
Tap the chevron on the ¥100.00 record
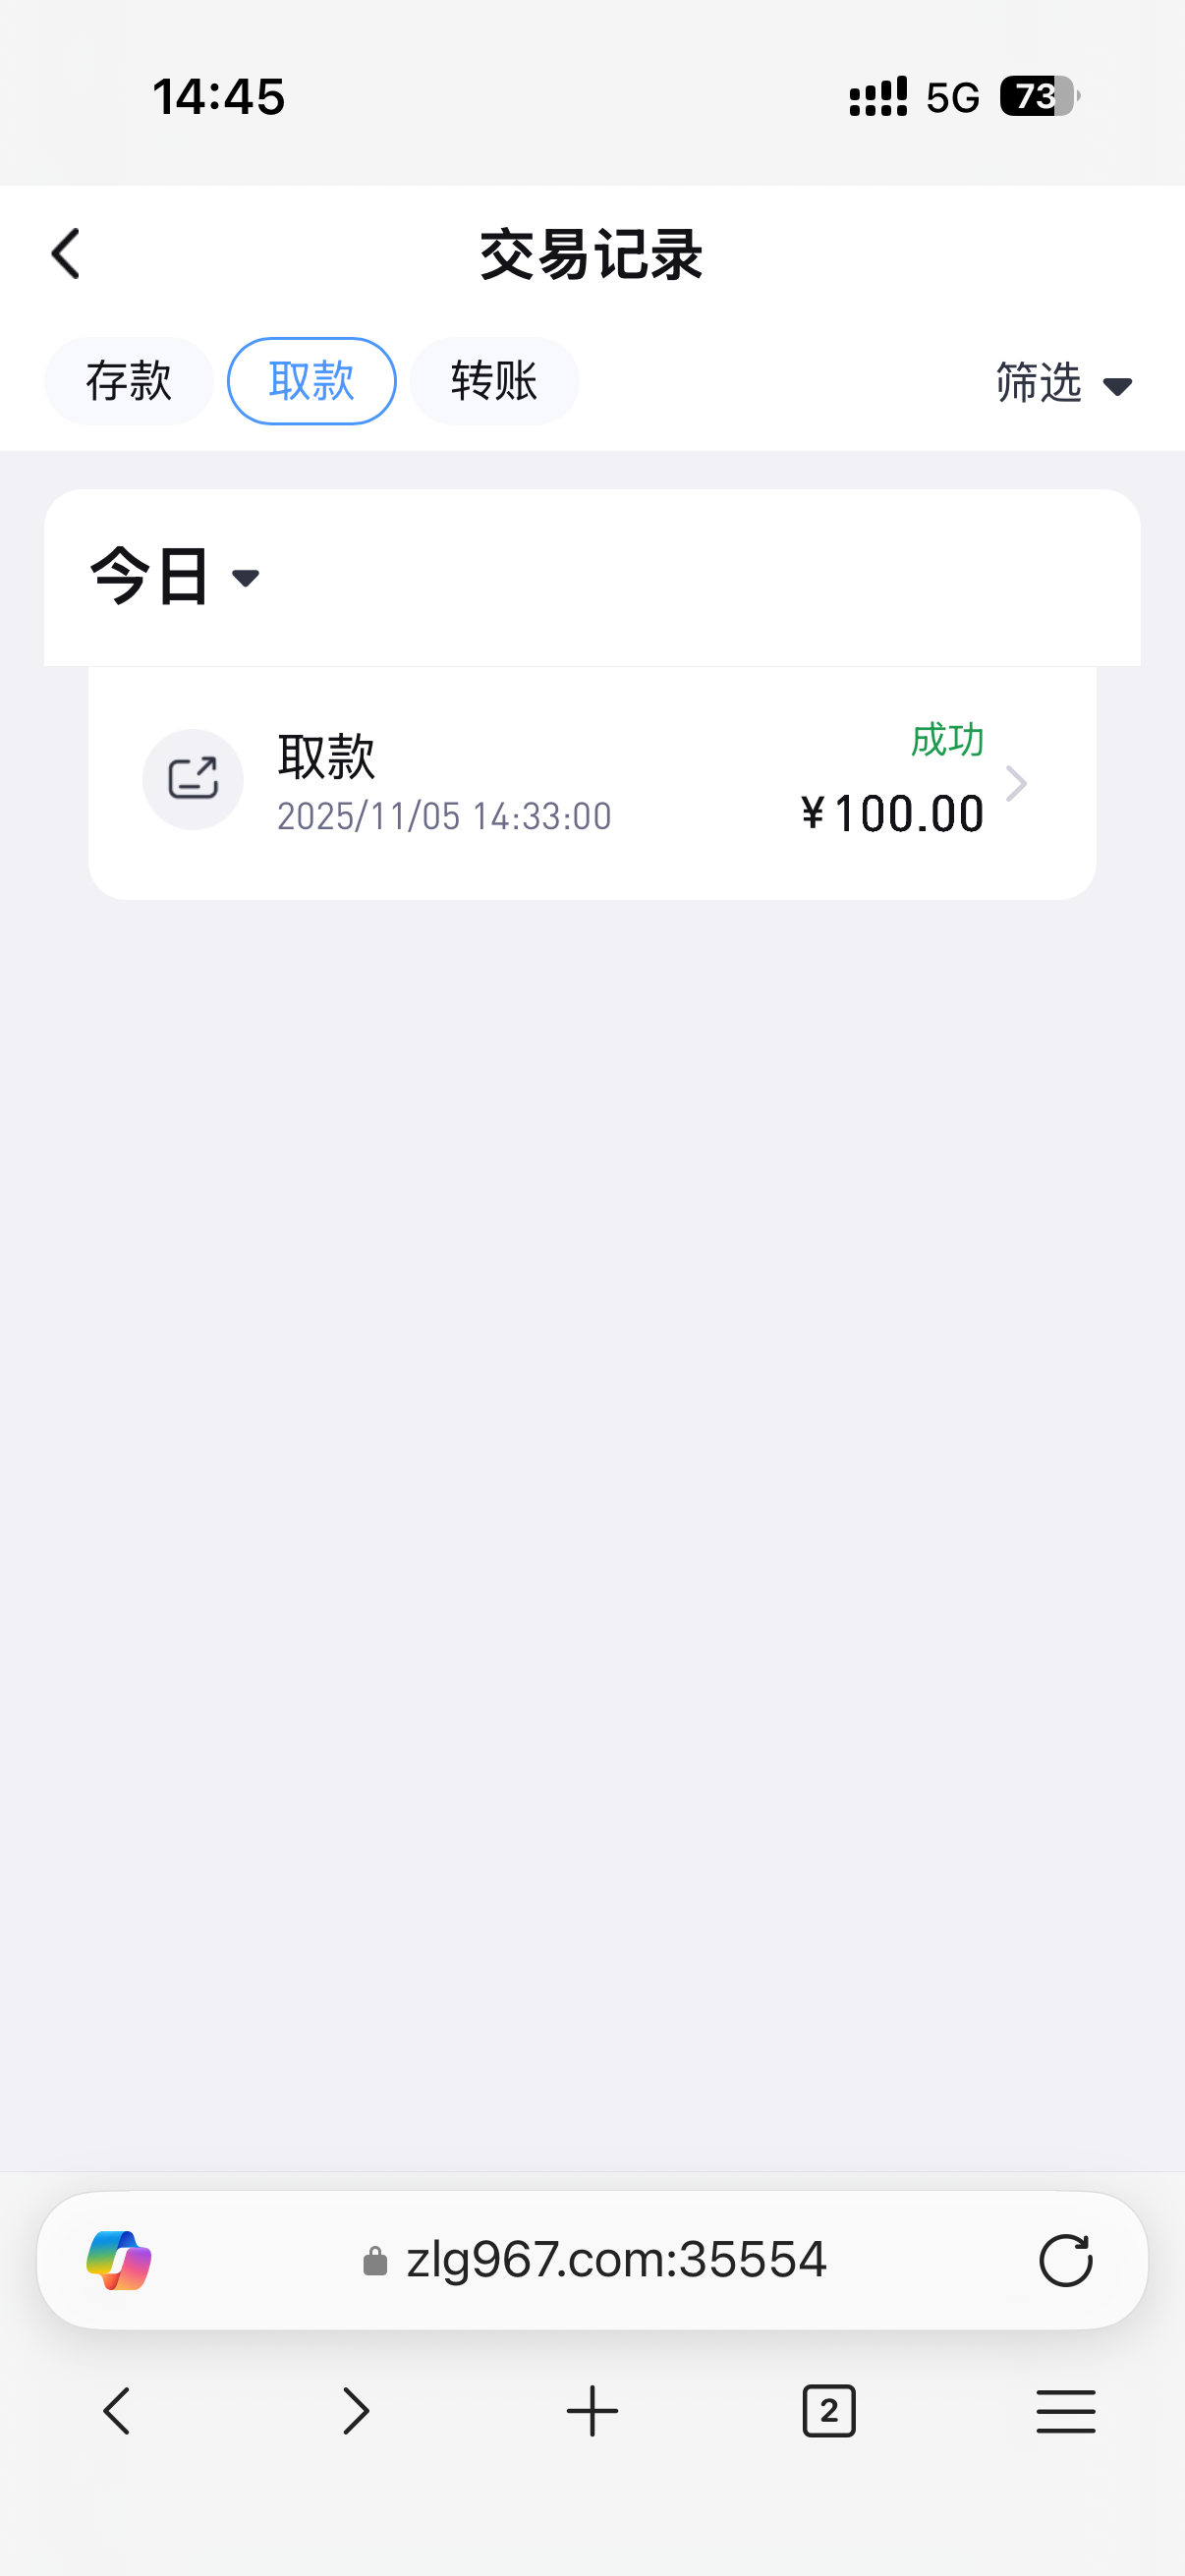[x=1016, y=783]
